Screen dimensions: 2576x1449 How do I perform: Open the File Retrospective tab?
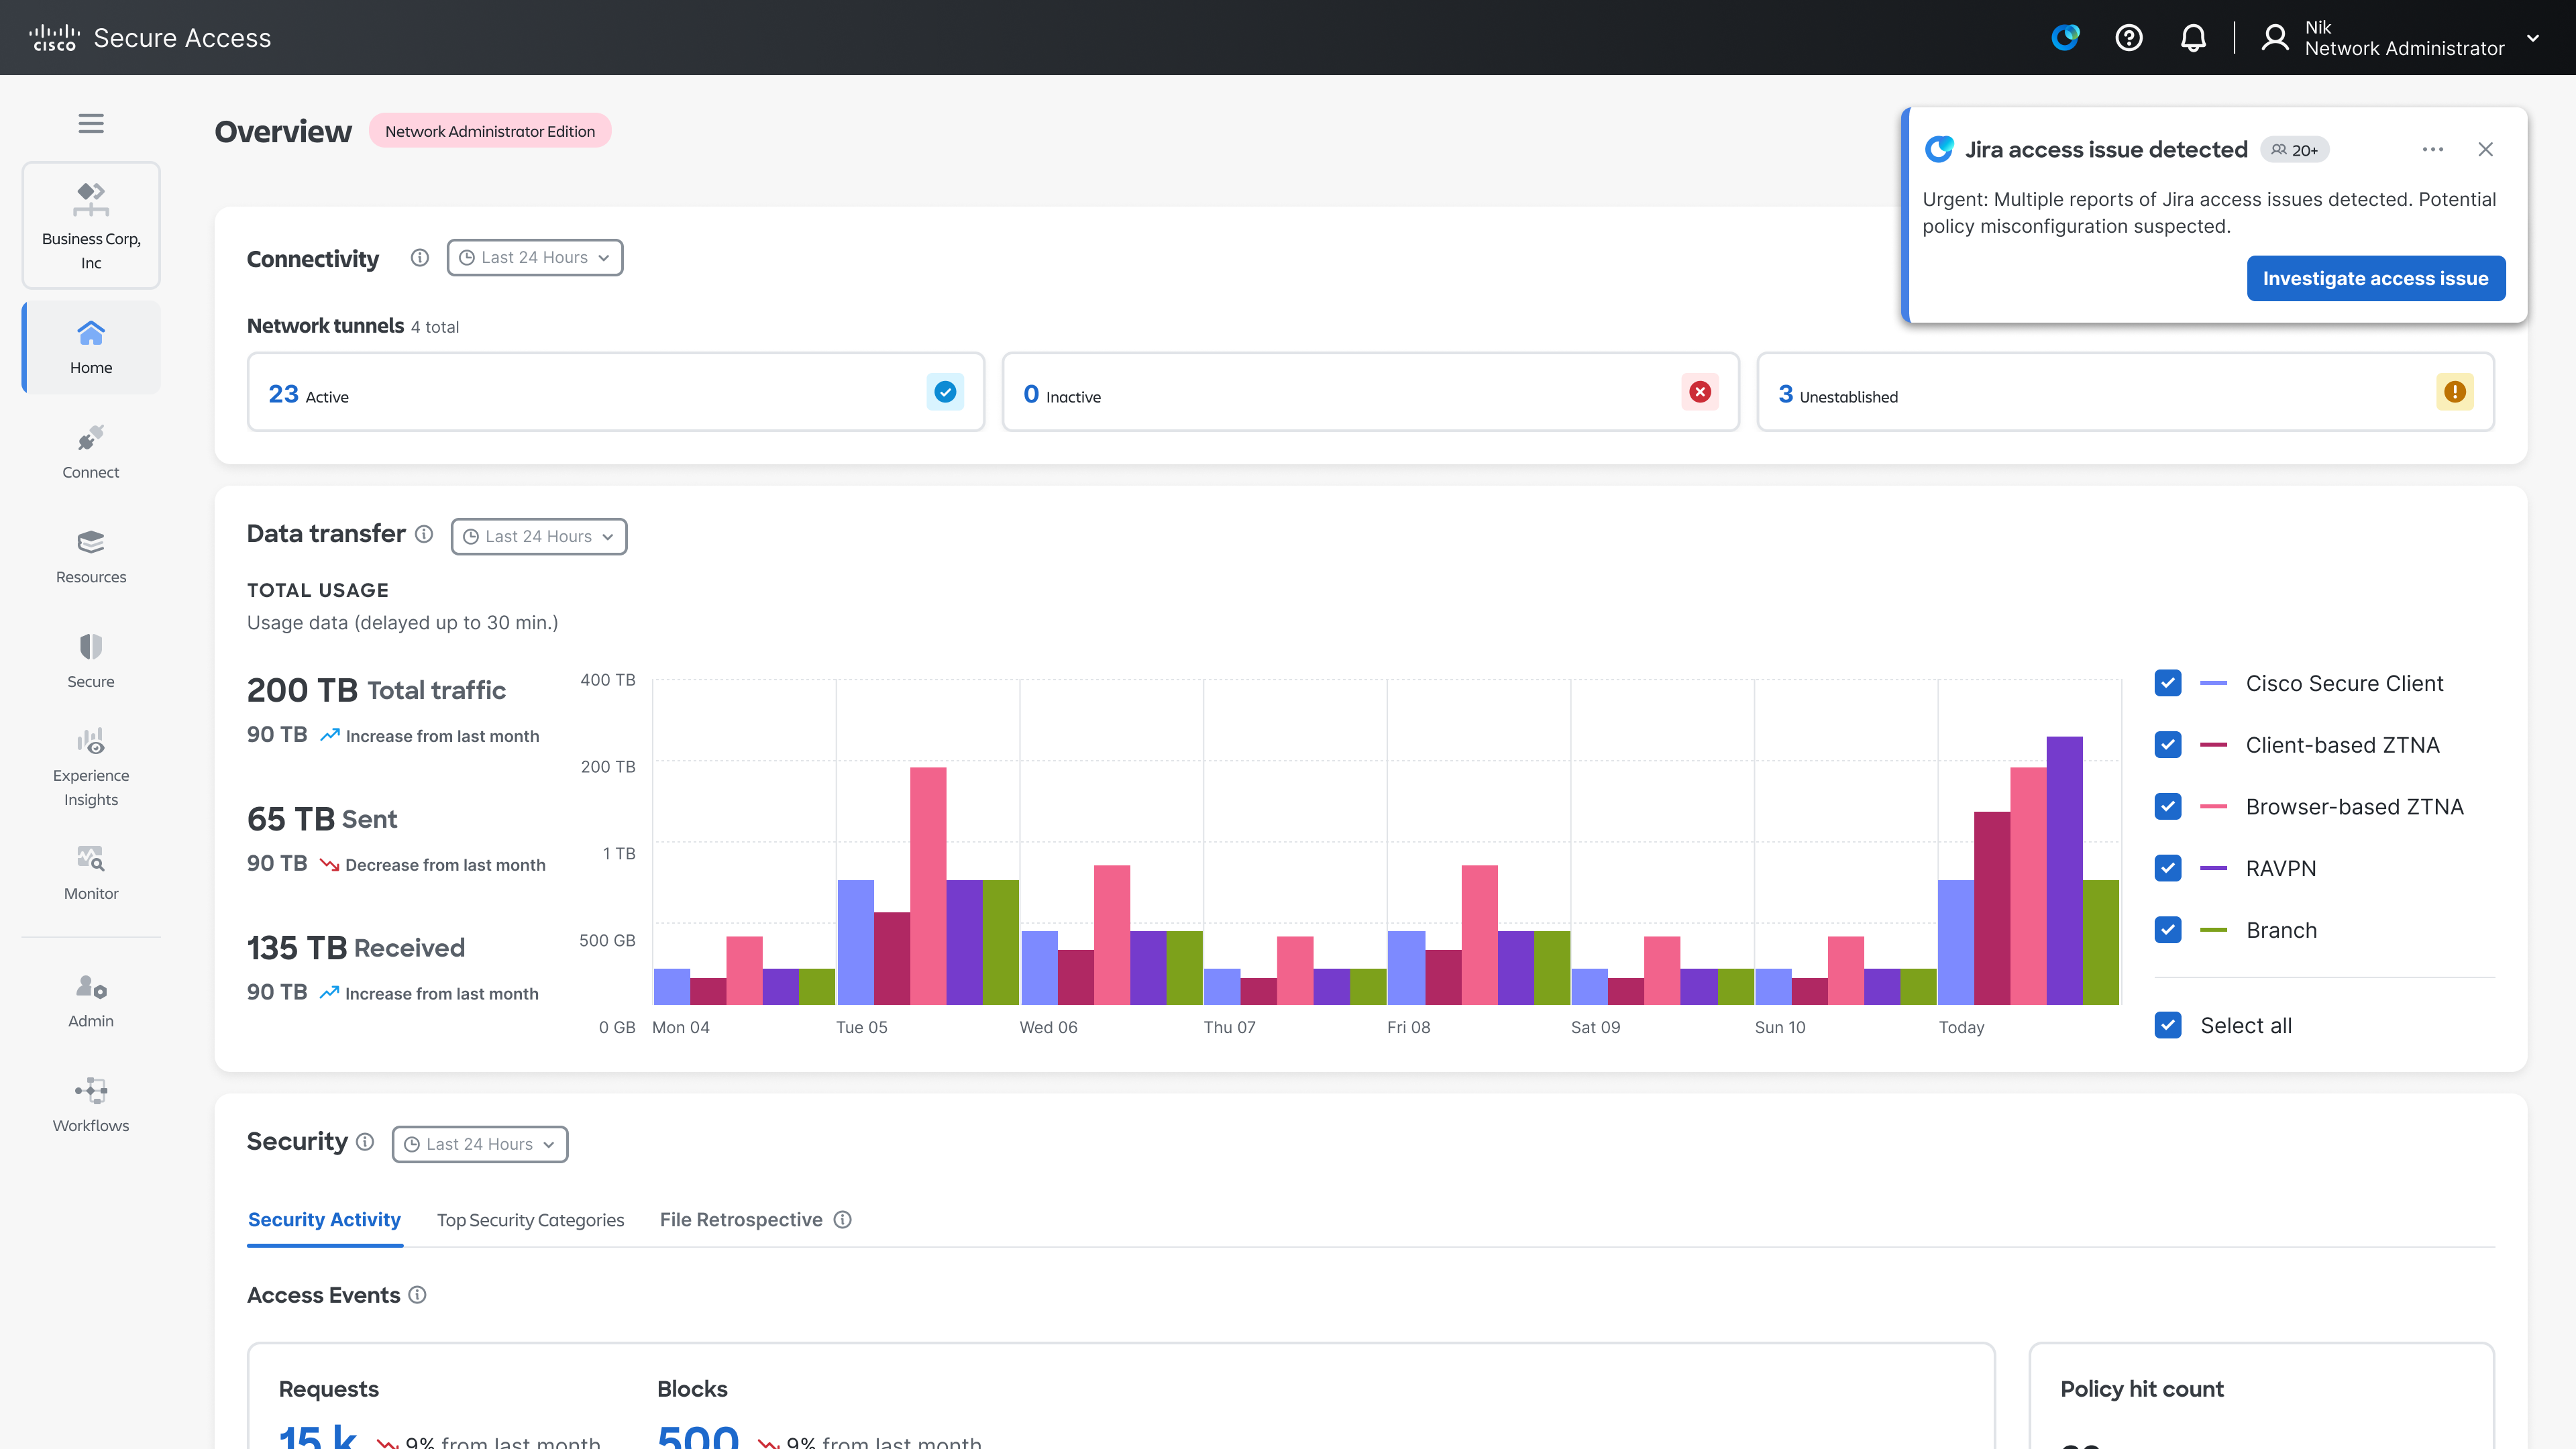(741, 1220)
